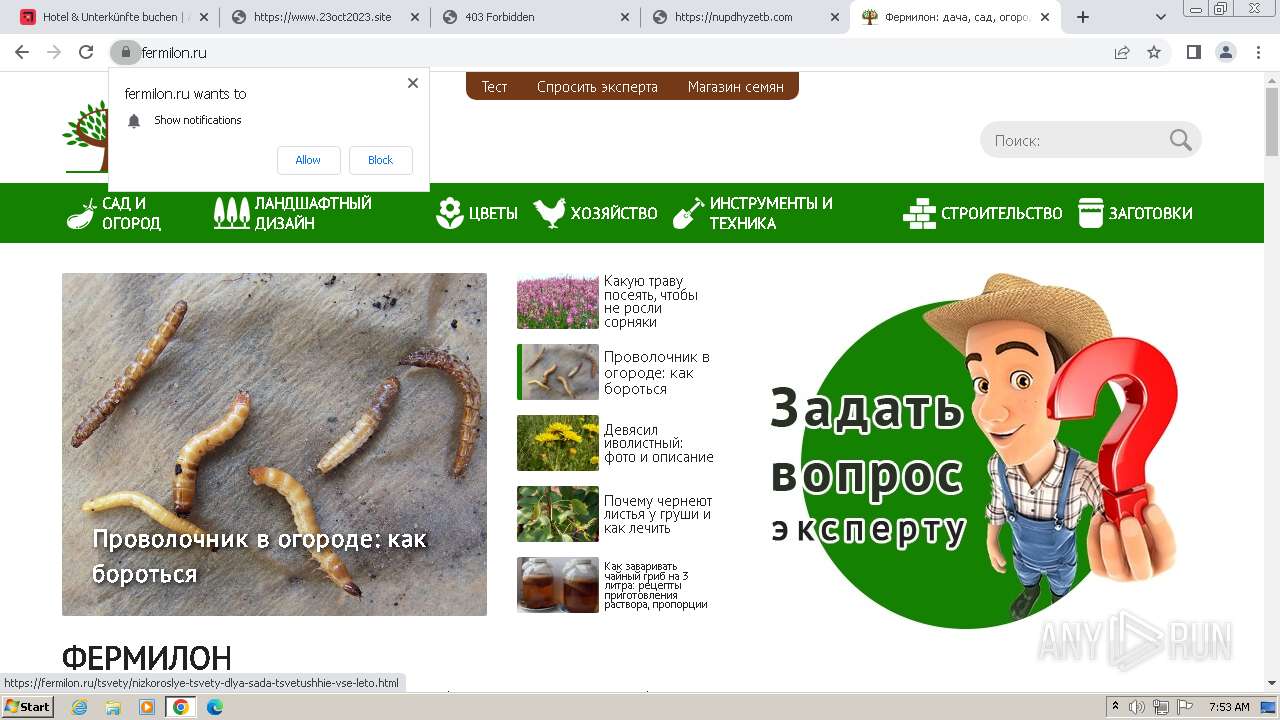The image size is (1280, 720).
Task: Read Почему чернеют листья у груши
Action: point(658,514)
